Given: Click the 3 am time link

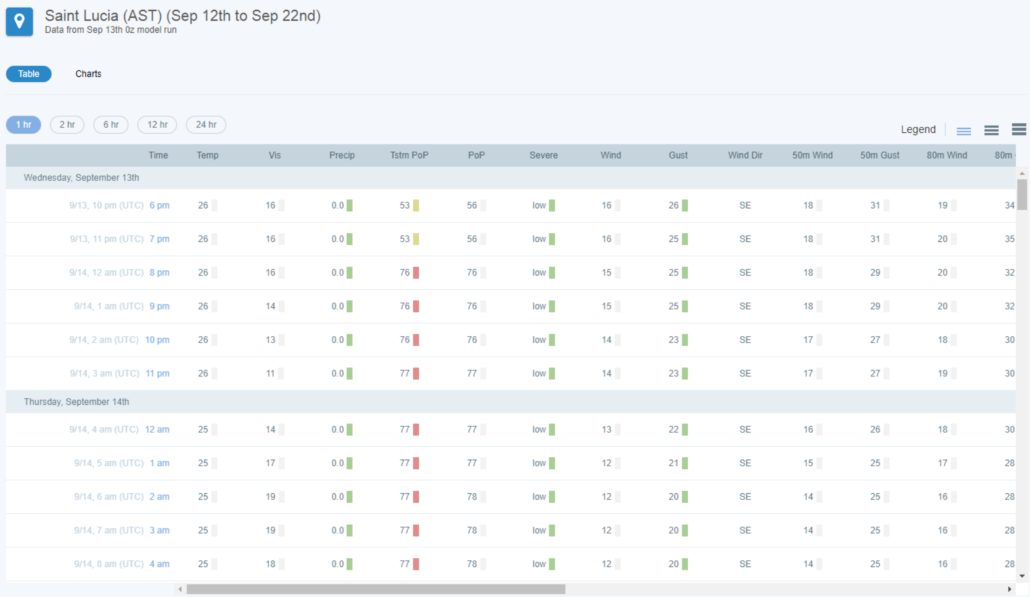Looking at the screenshot, I should coord(159,530).
